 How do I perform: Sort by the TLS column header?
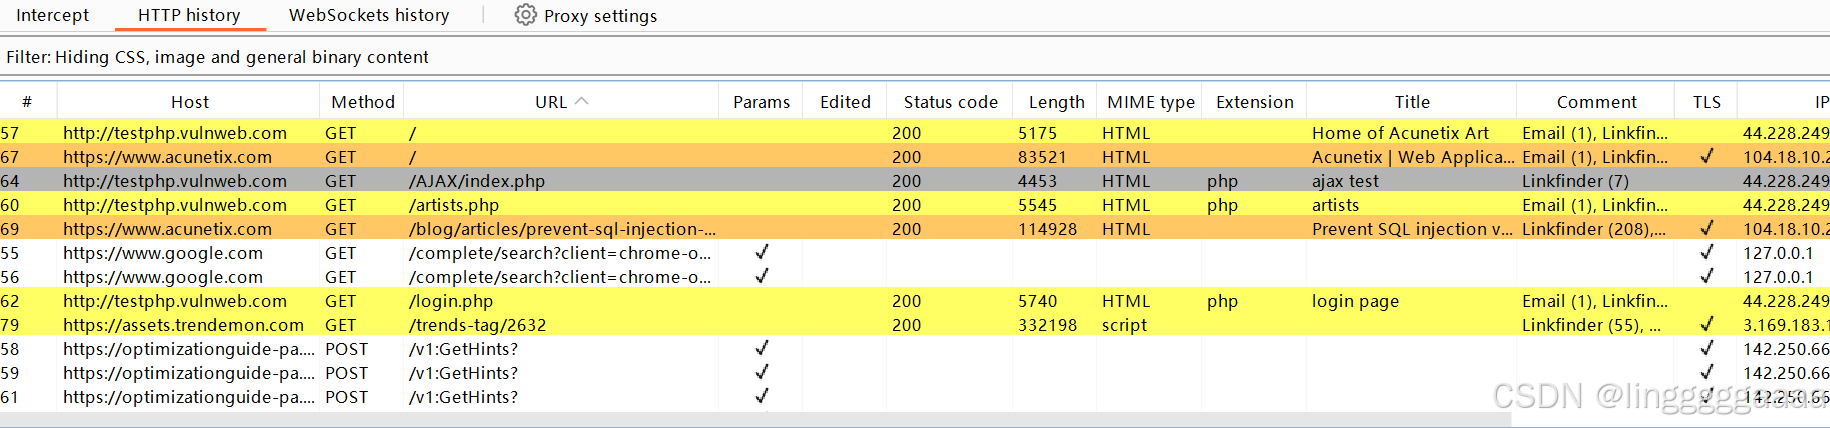click(1706, 102)
